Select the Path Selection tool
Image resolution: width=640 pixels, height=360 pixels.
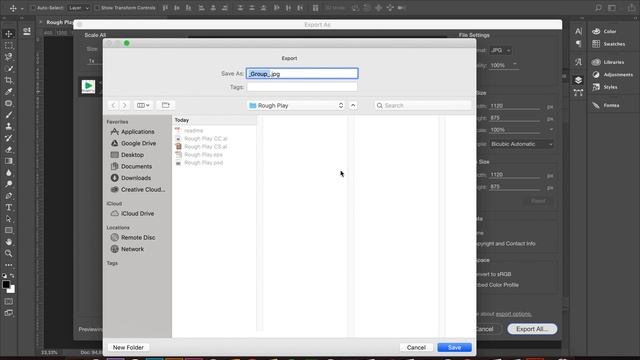[9, 219]
